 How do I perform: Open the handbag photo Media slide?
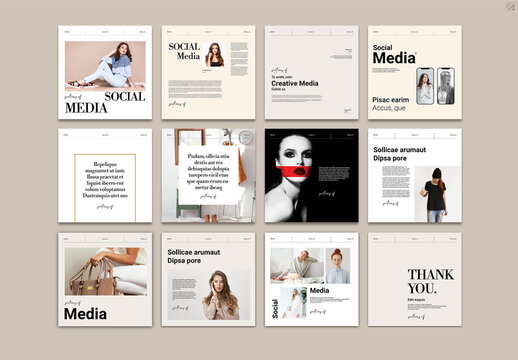click(x=105, y=279)
